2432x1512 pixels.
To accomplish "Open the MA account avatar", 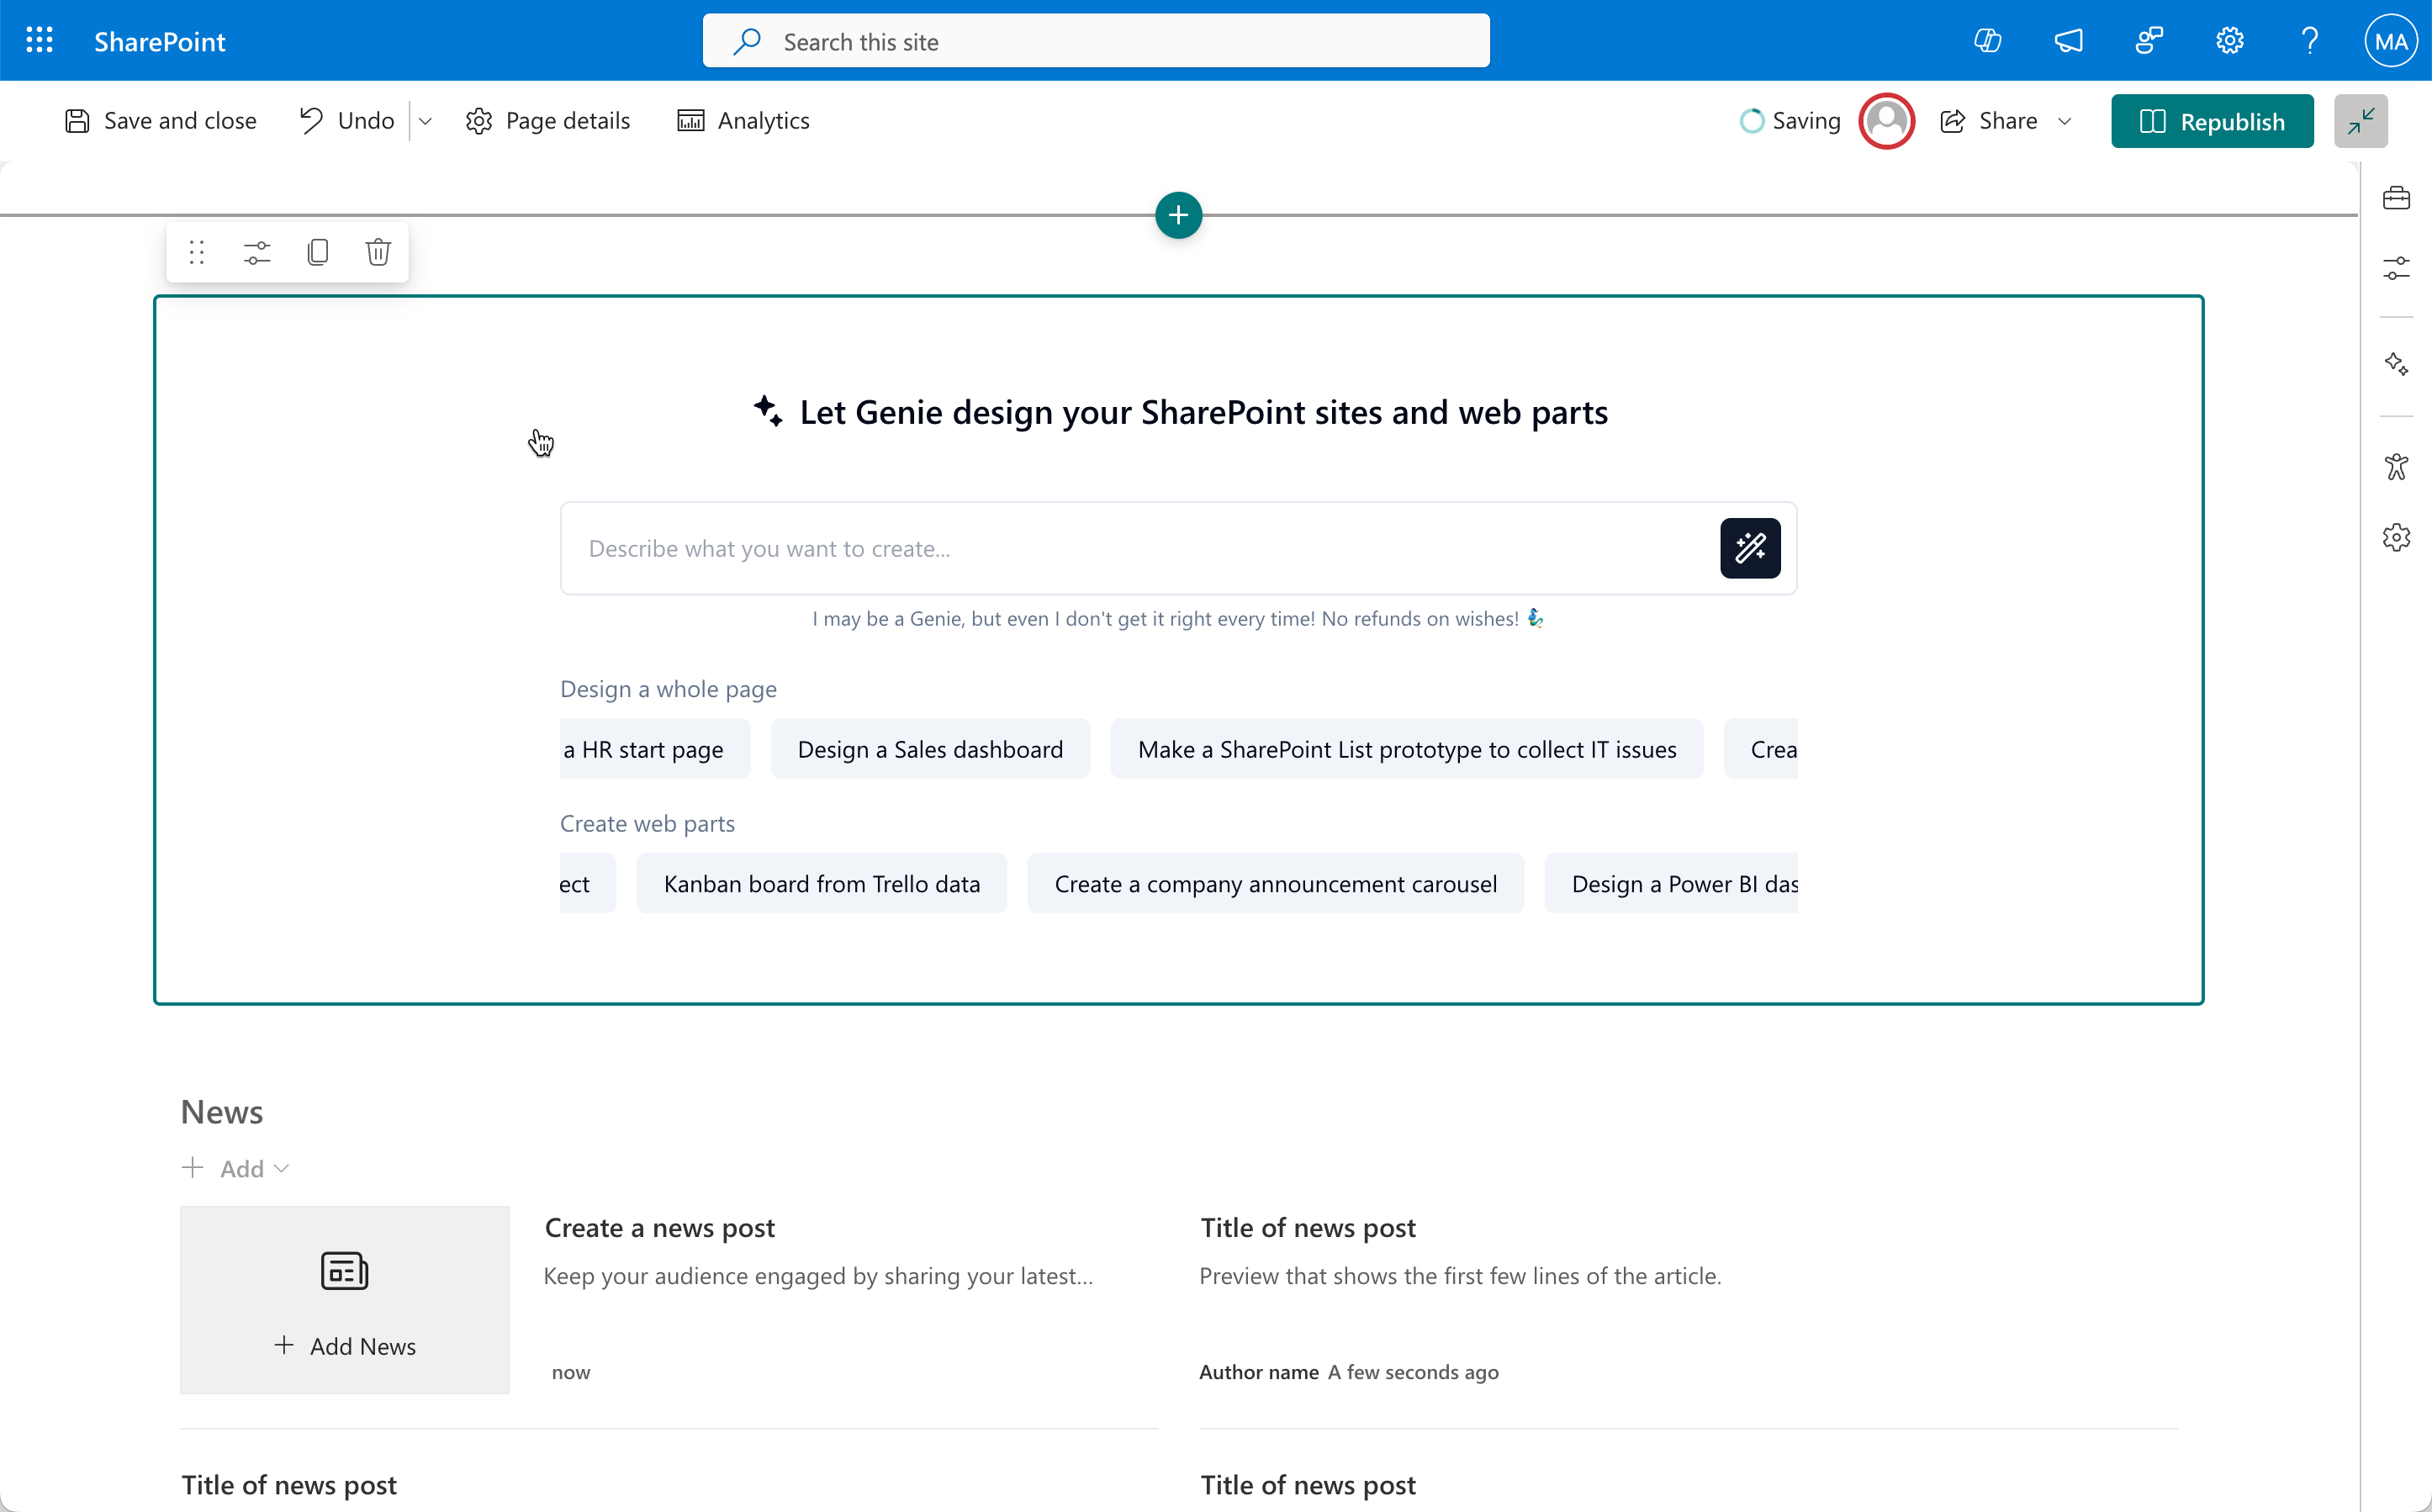I will pos(2391,41).
